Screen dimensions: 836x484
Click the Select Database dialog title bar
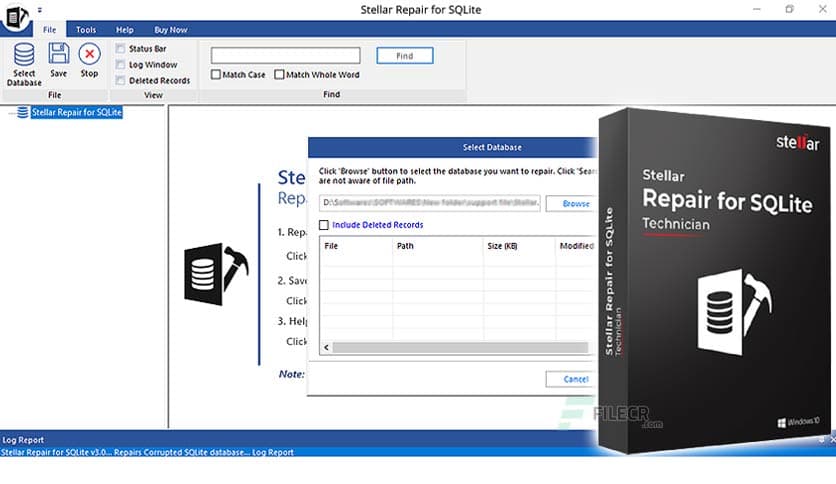coord(453,147)
